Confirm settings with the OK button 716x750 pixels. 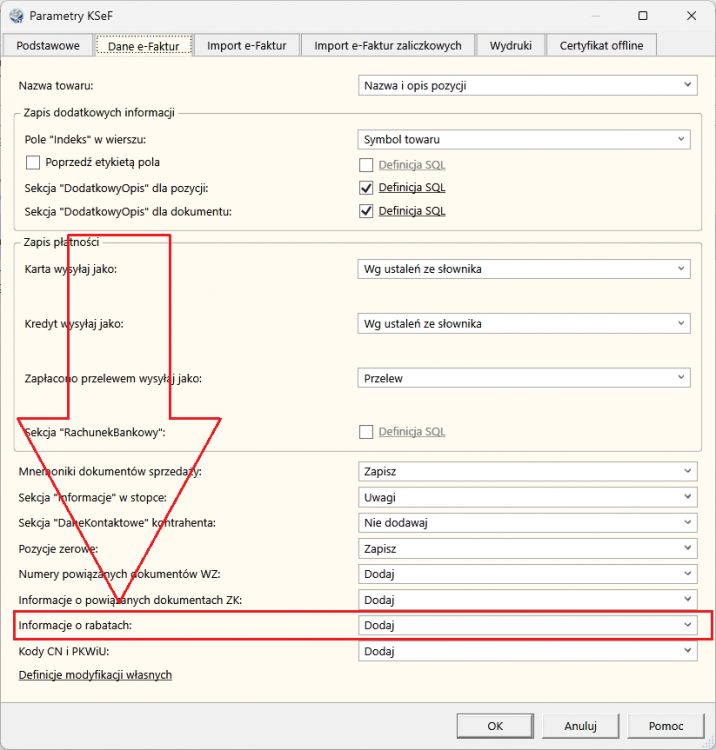point(495,726)
